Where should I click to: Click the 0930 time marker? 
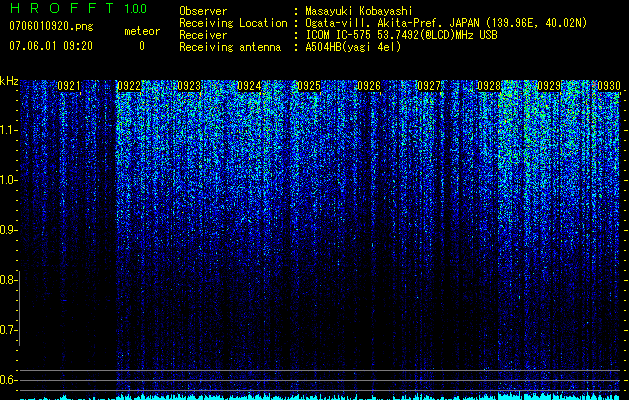(x=609, y=86)
